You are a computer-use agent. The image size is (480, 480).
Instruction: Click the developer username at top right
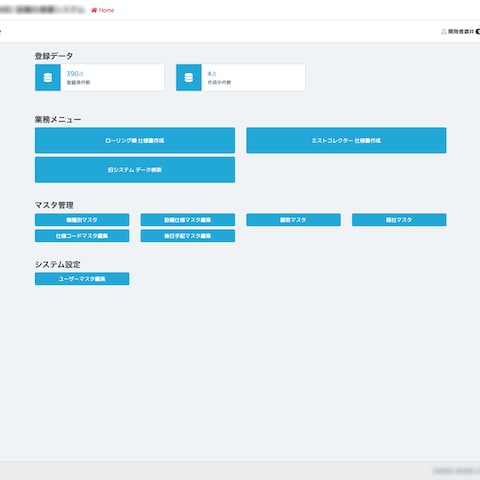461,32
